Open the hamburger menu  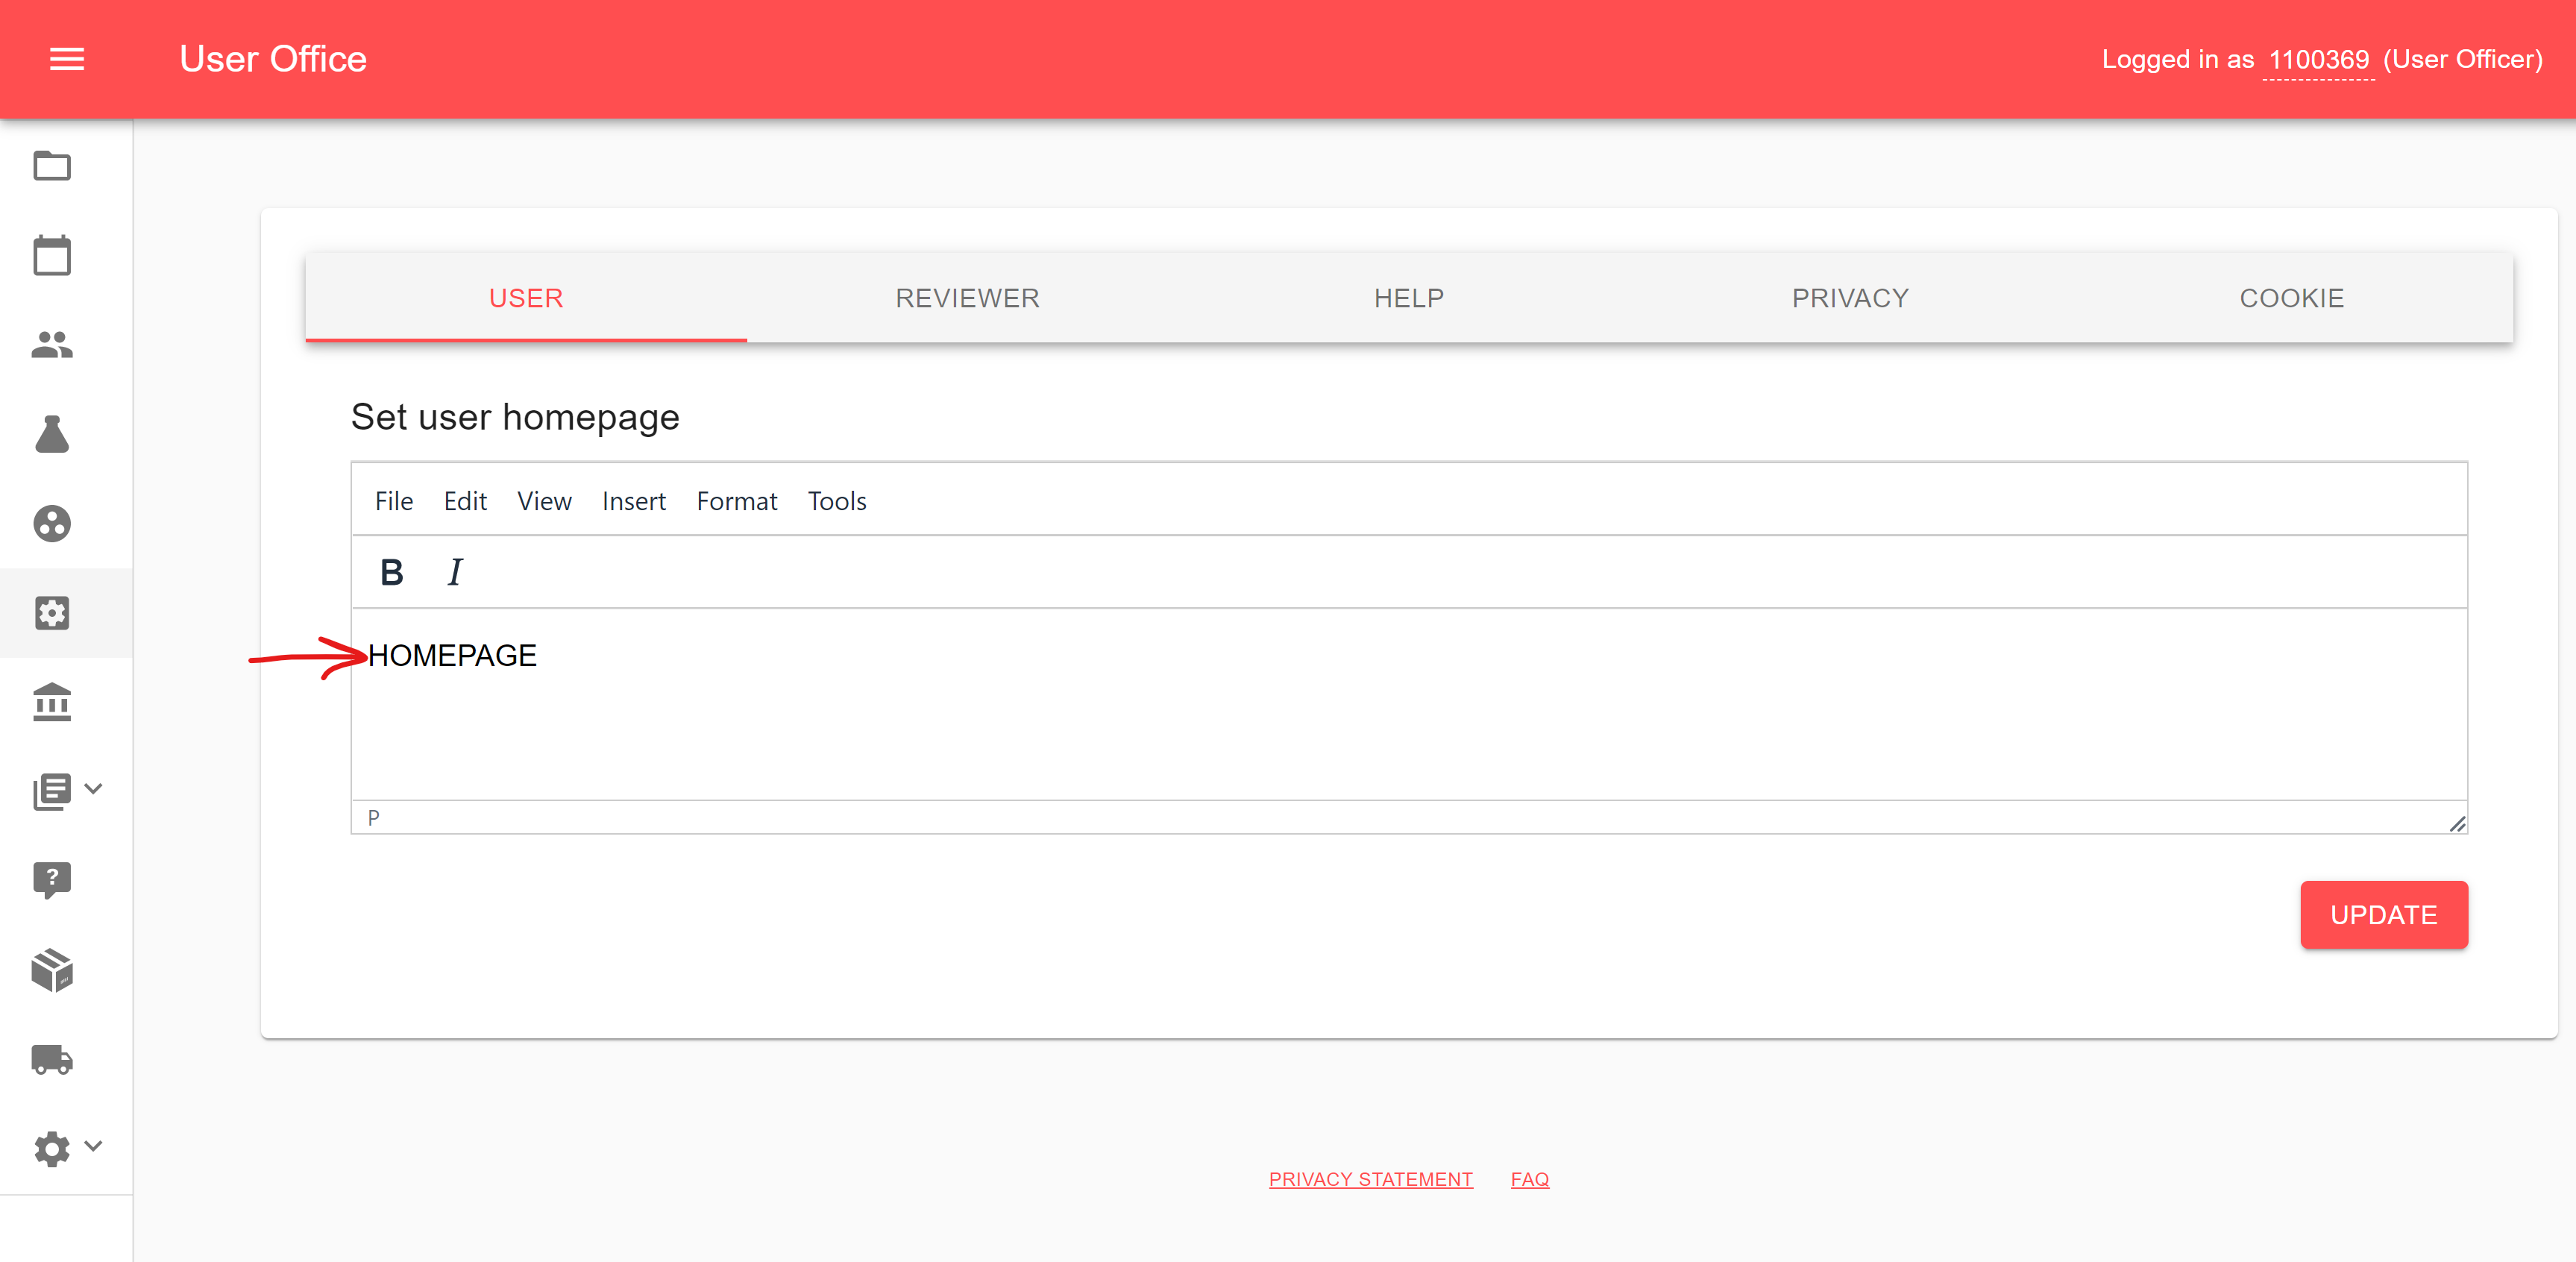click(67, 59)
